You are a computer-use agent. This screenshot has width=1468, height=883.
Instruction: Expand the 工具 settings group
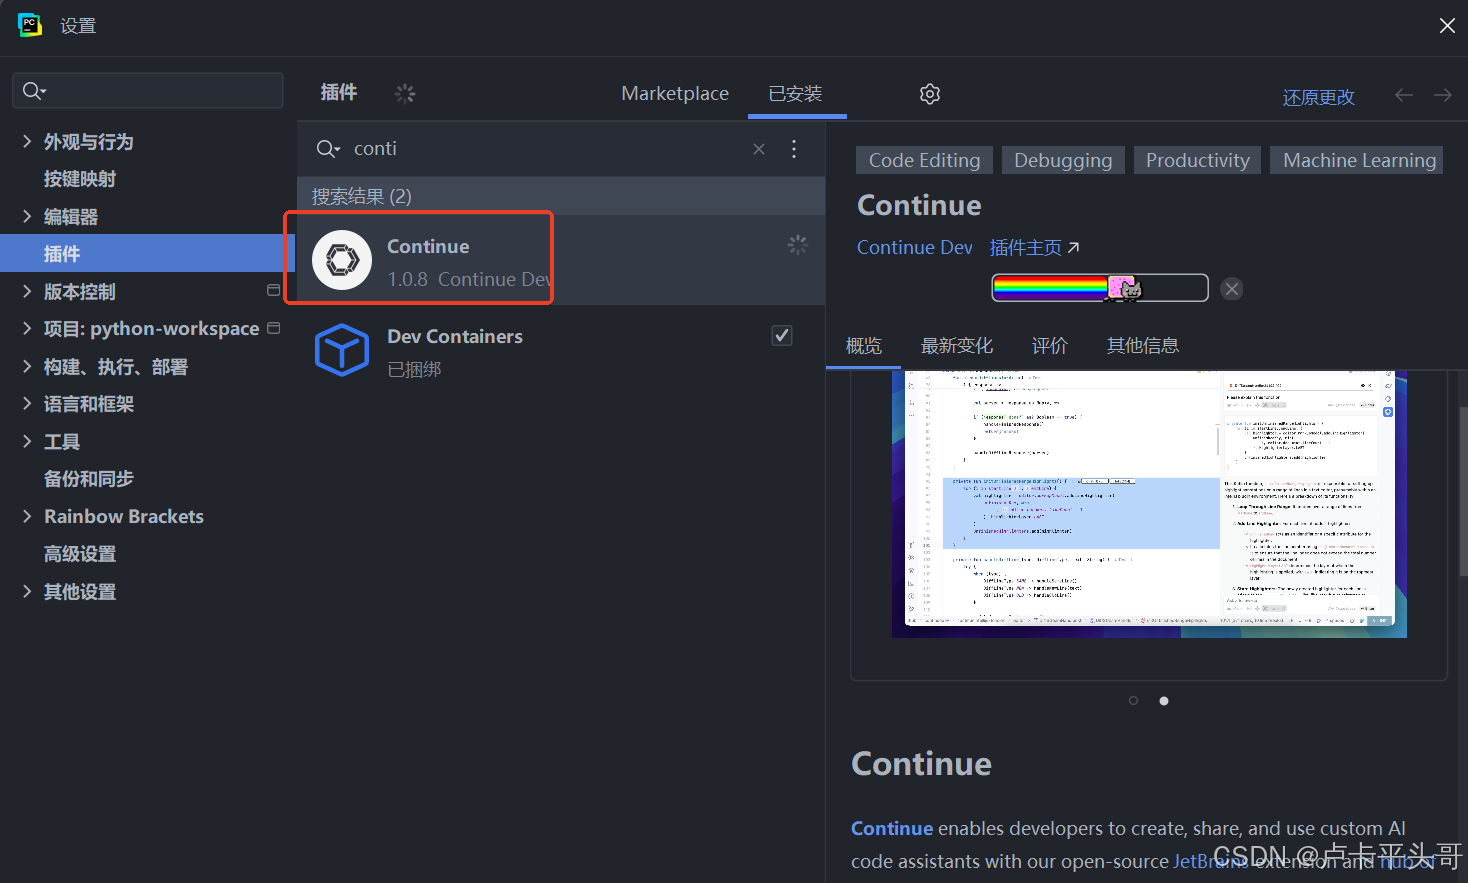point(27,441)
